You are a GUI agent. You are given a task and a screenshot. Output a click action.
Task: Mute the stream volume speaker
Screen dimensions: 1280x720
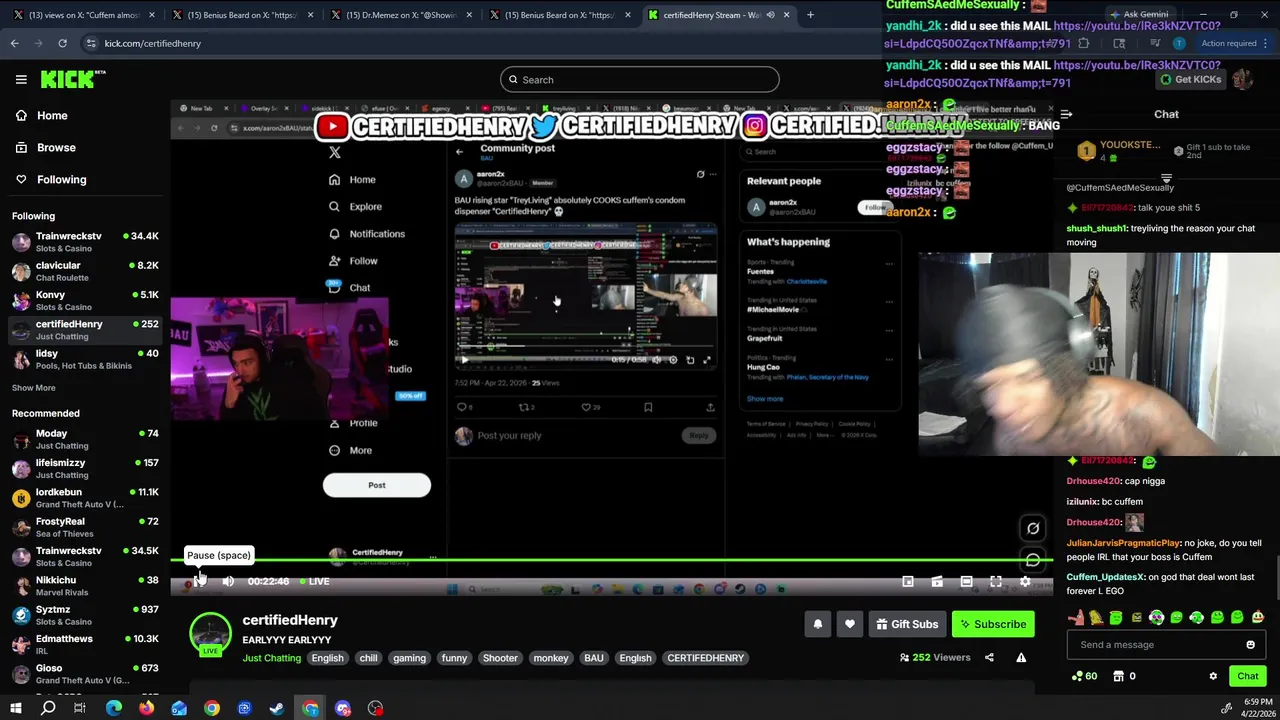coord(228,581)
